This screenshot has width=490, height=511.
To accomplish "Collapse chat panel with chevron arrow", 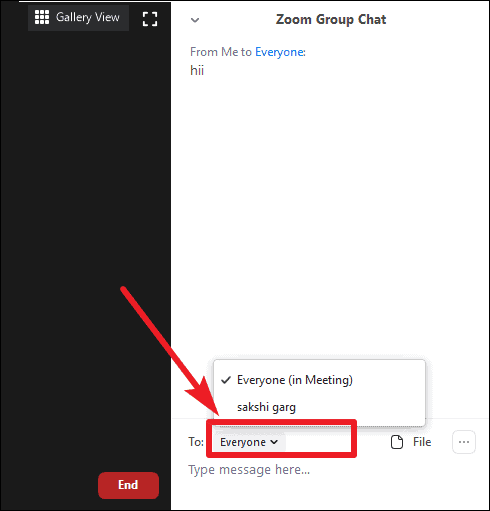I will coord(195,20).
